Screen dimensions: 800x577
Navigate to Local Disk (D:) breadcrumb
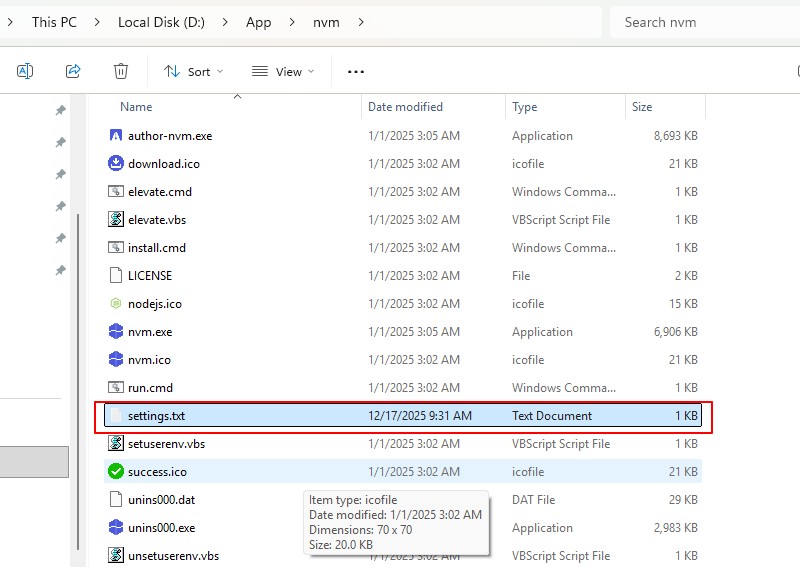(x=161, y=22)
